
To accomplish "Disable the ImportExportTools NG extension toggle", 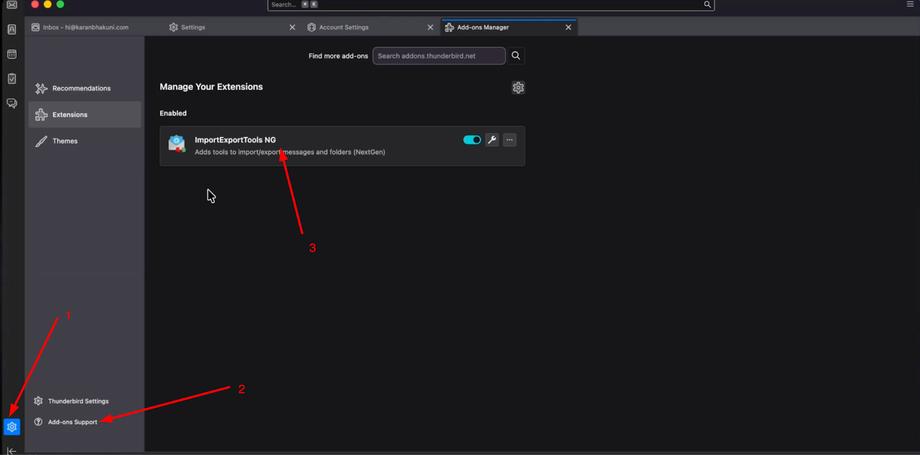I will [472, 140].
